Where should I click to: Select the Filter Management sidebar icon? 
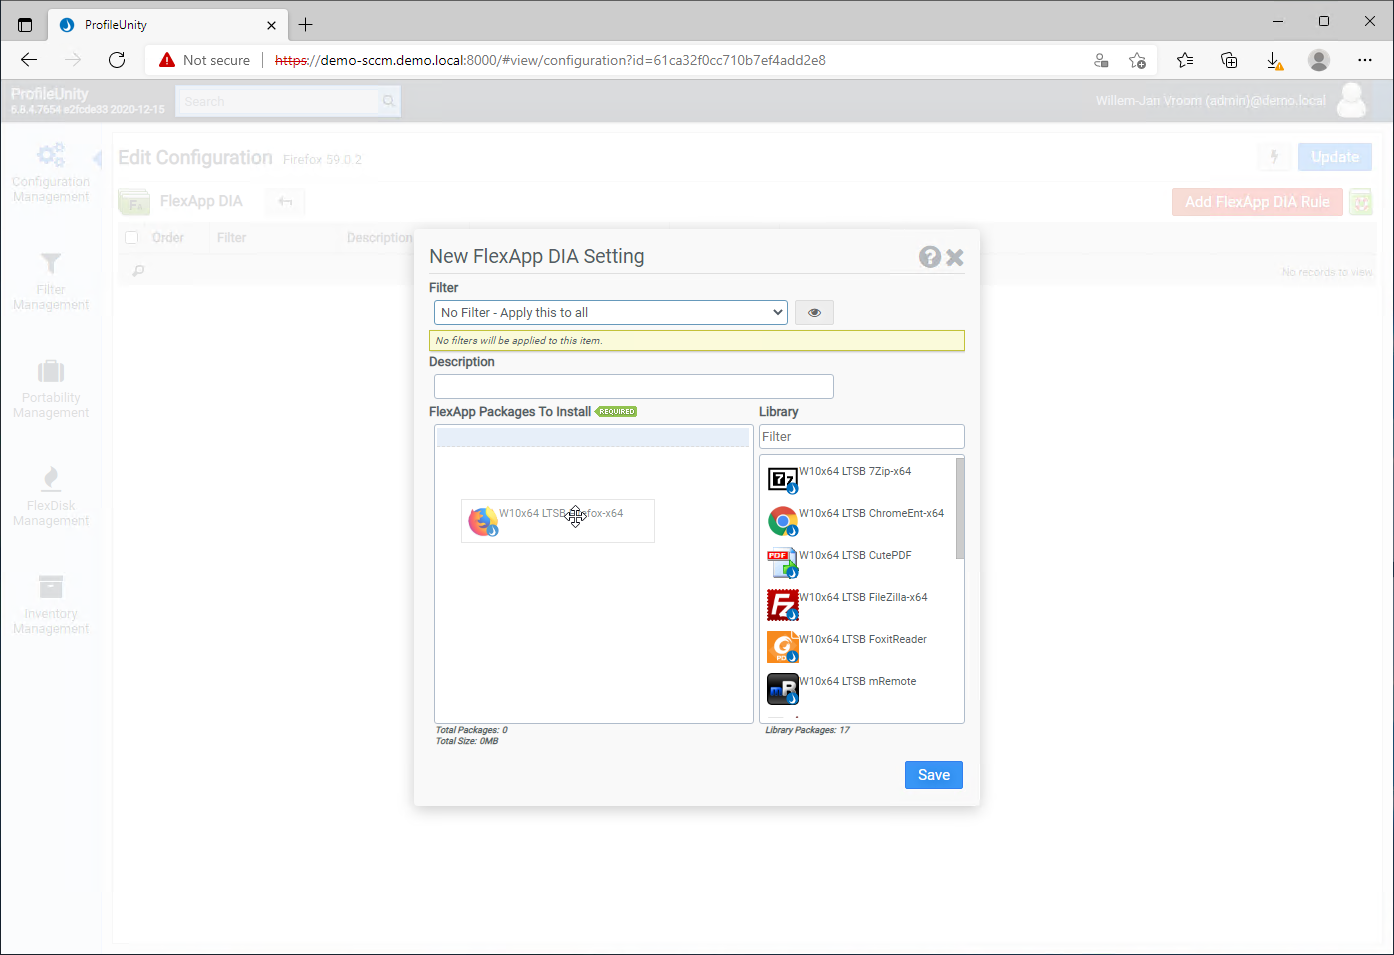(x=50, y=279)
